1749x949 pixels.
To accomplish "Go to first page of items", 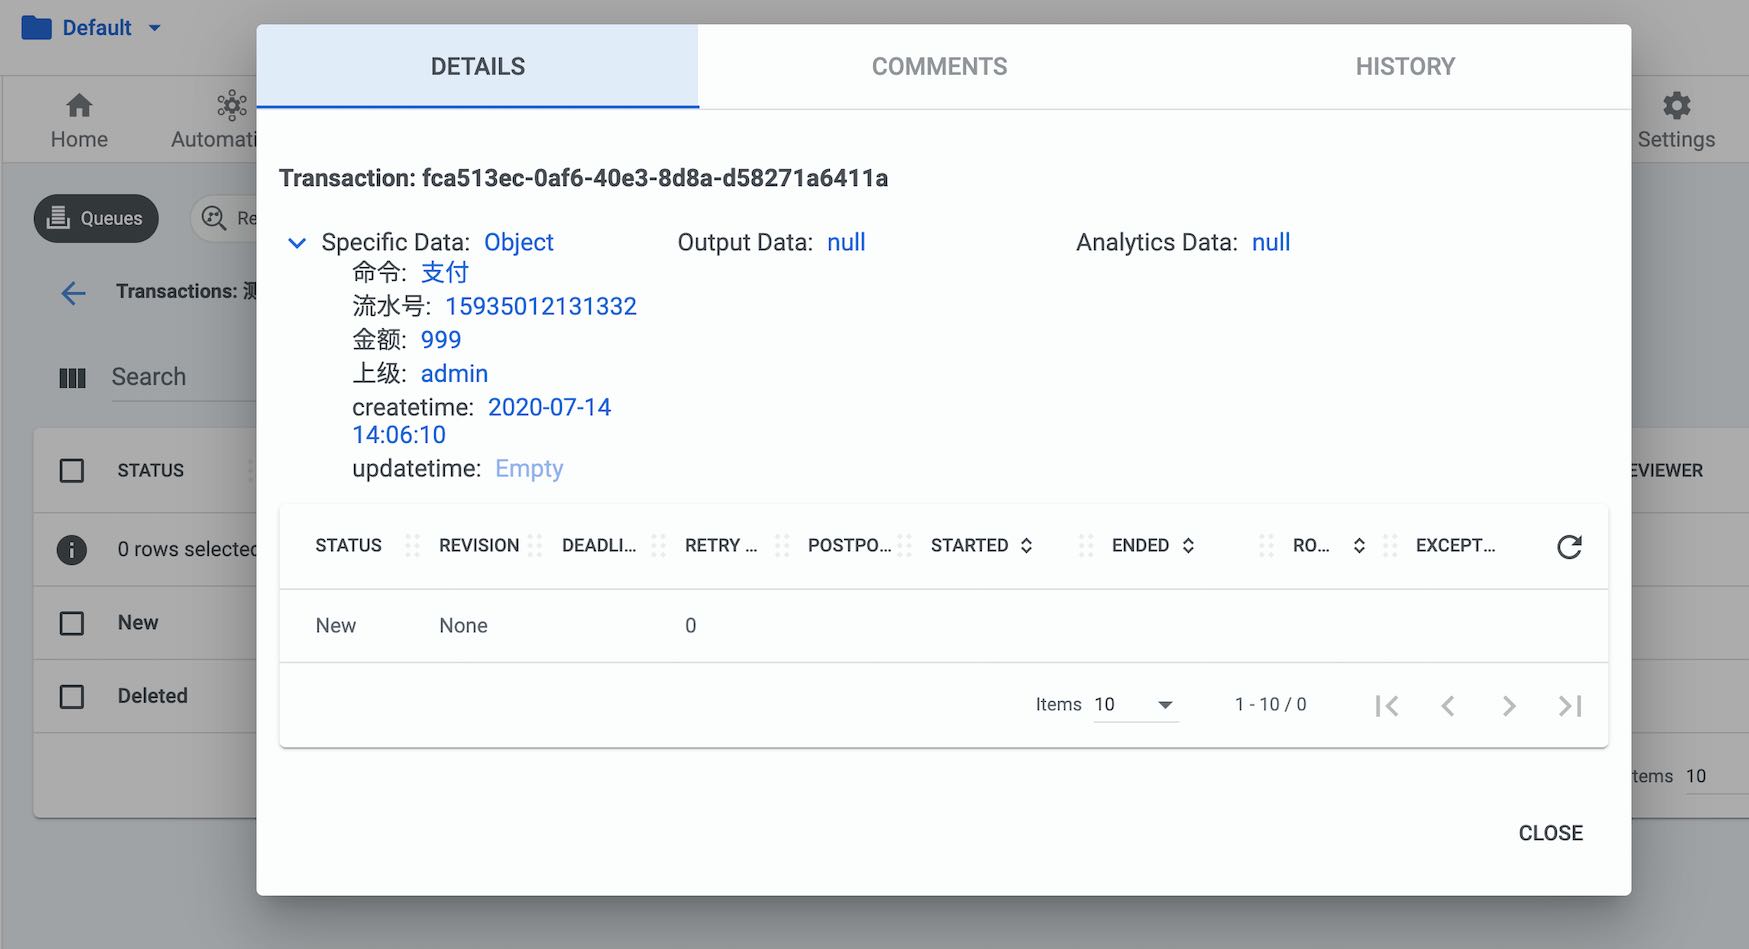I will tap(1386, 706).
